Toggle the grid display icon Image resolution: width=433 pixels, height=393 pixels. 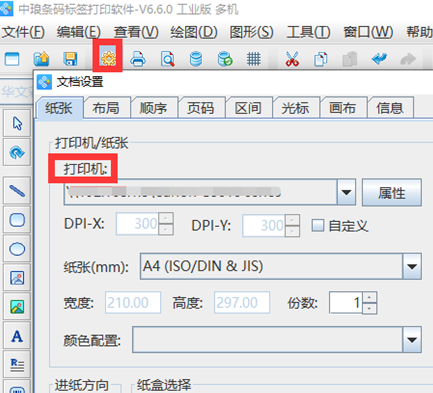[254, 59]
